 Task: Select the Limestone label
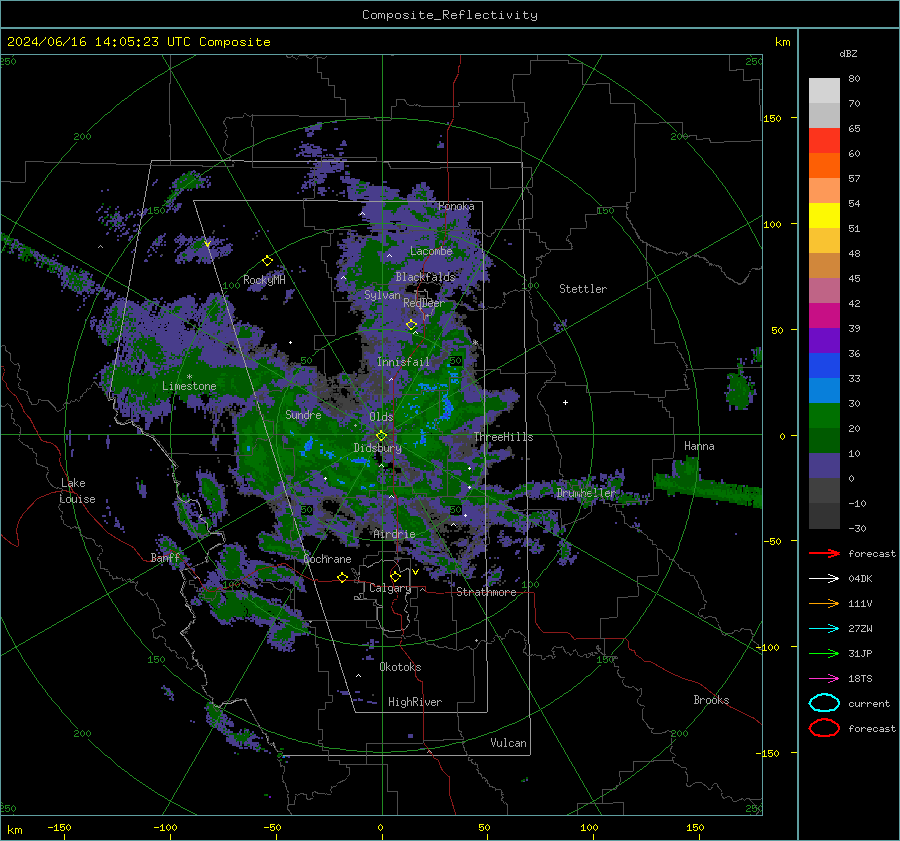pyautogui.click(x=189, y=386)
